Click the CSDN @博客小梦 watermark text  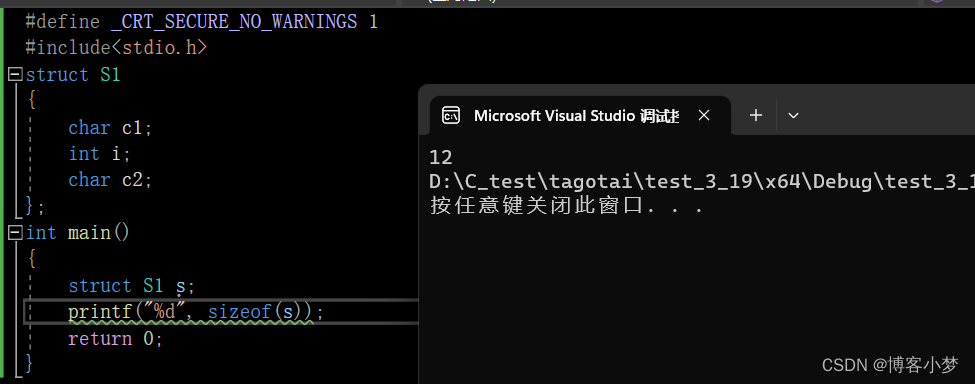[x=890, y=365]
